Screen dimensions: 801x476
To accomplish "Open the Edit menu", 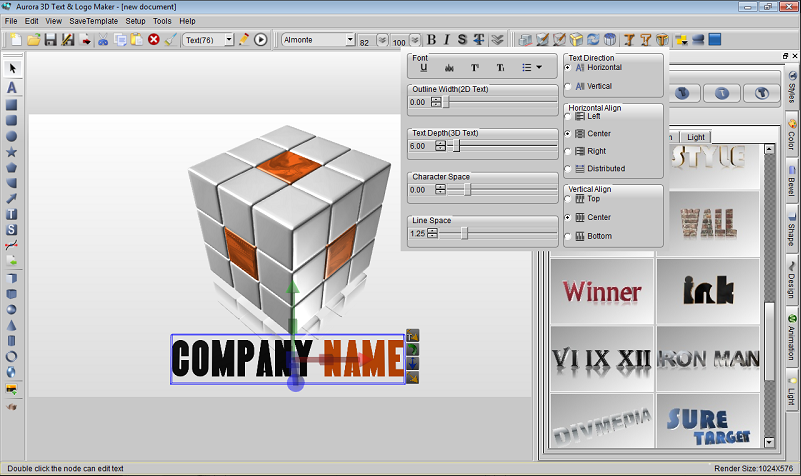I will 32,21.
